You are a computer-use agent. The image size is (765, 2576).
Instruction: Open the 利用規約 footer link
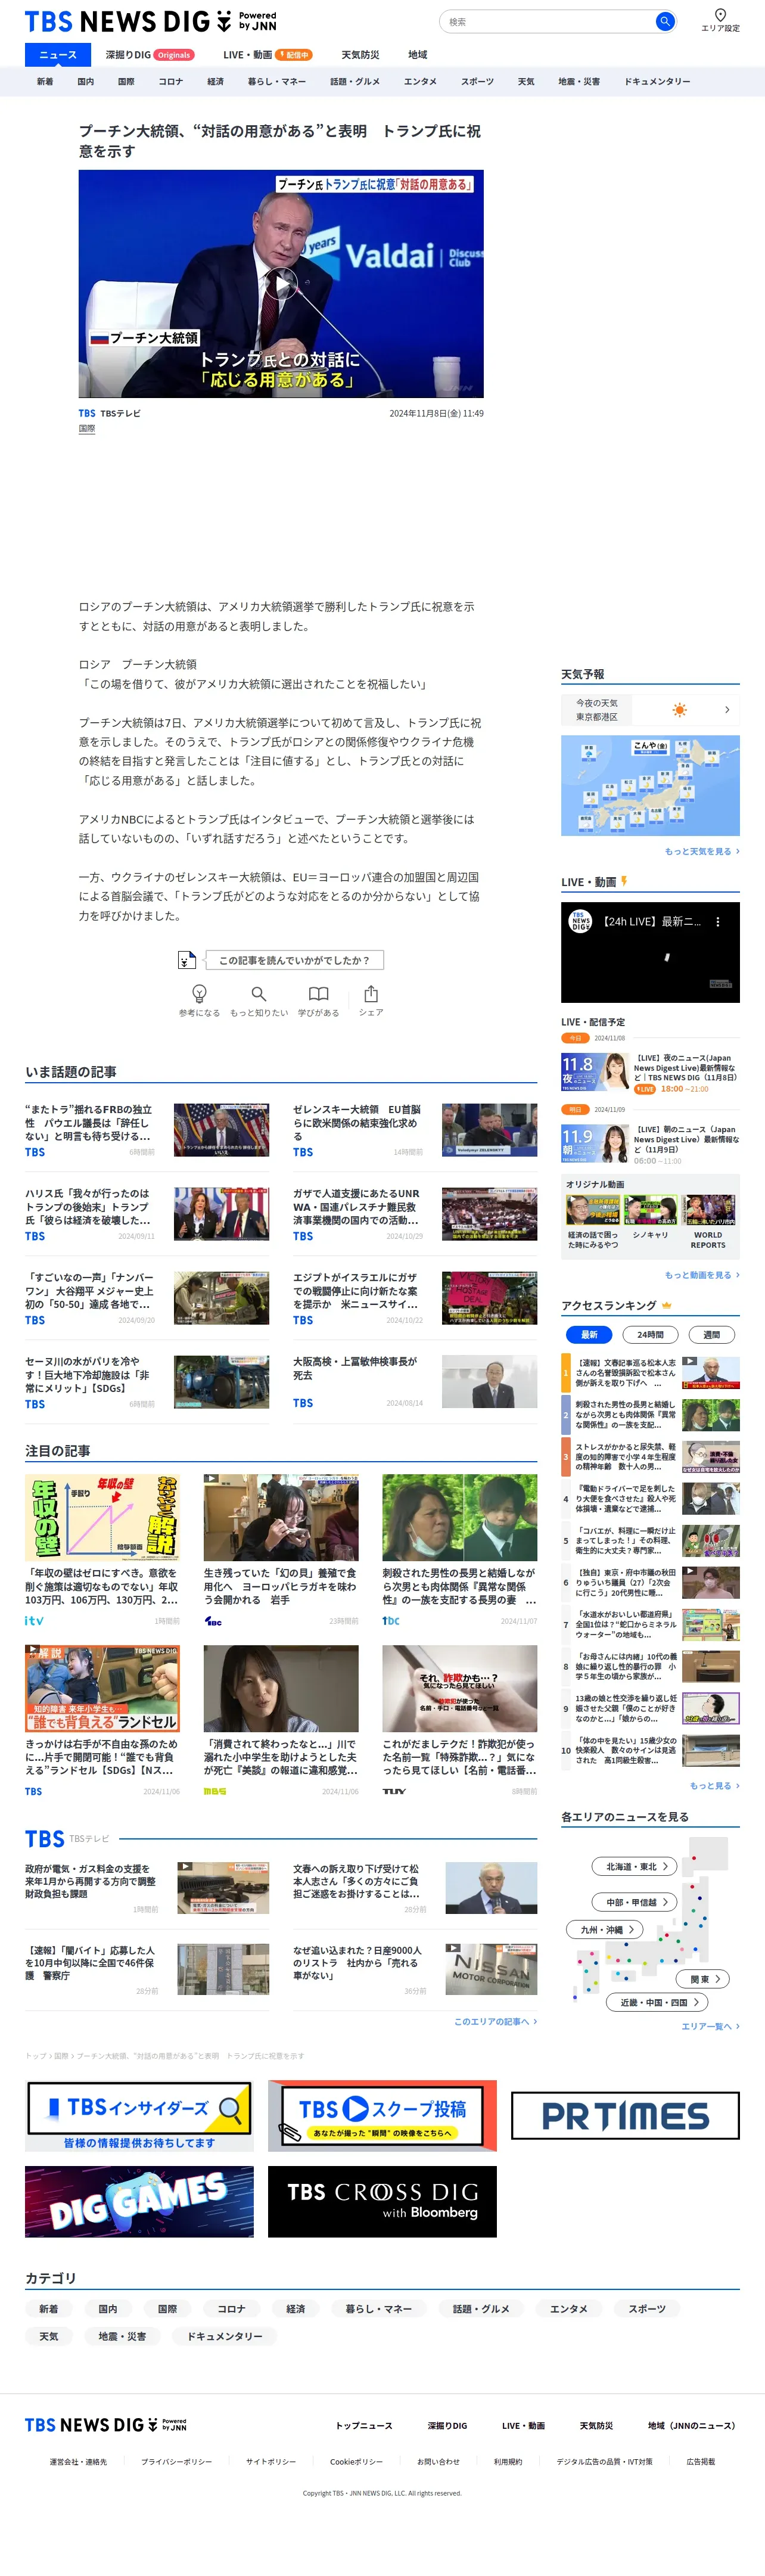[x=508, y=2462]
